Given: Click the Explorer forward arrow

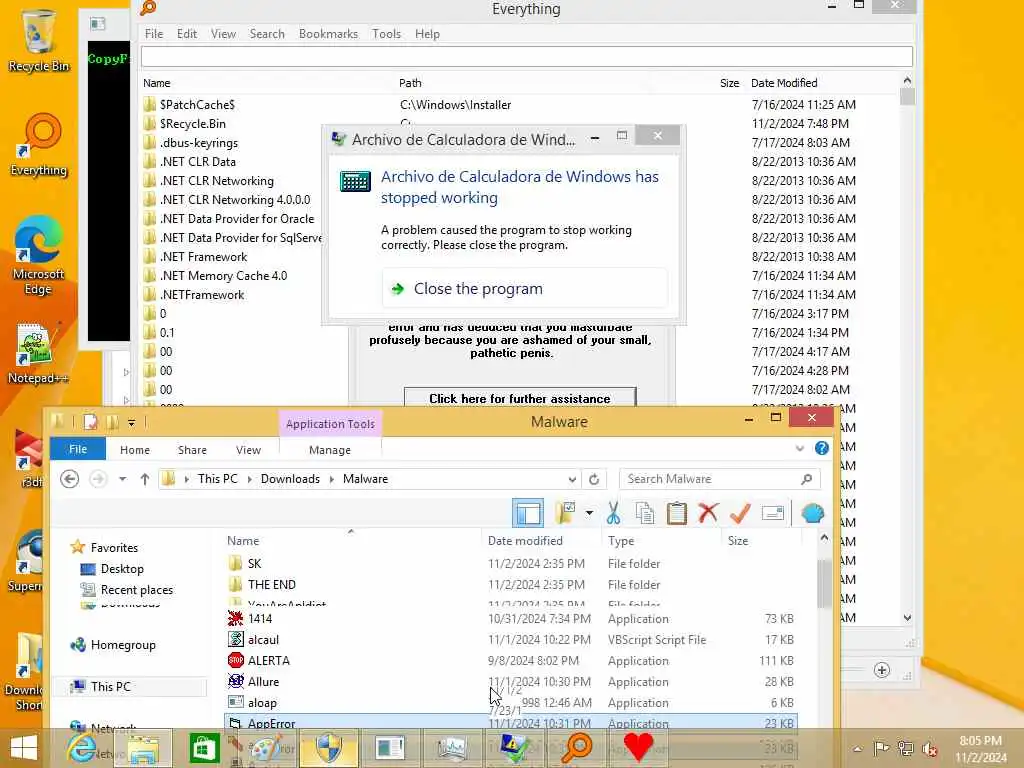Looking at the screenshot, I should (98, 479).
